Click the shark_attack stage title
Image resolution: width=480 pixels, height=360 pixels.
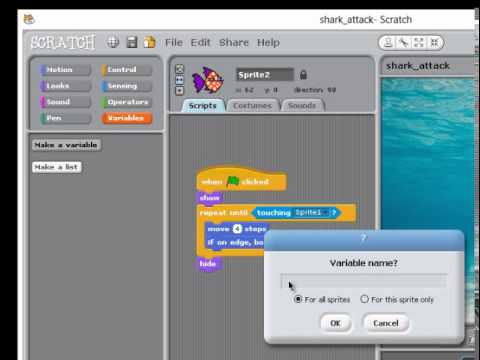point(418,66)
